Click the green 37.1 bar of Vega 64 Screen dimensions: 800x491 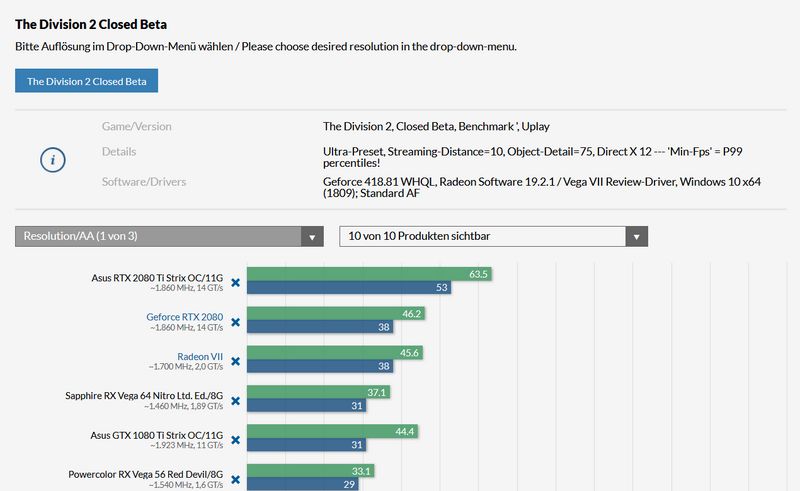(x=318, y=392)
